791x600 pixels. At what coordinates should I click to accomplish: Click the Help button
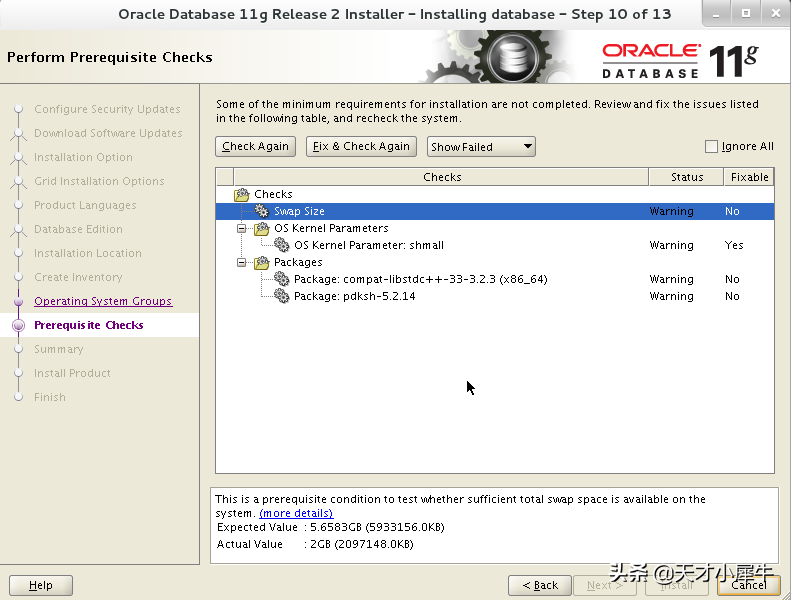[41, 585]
